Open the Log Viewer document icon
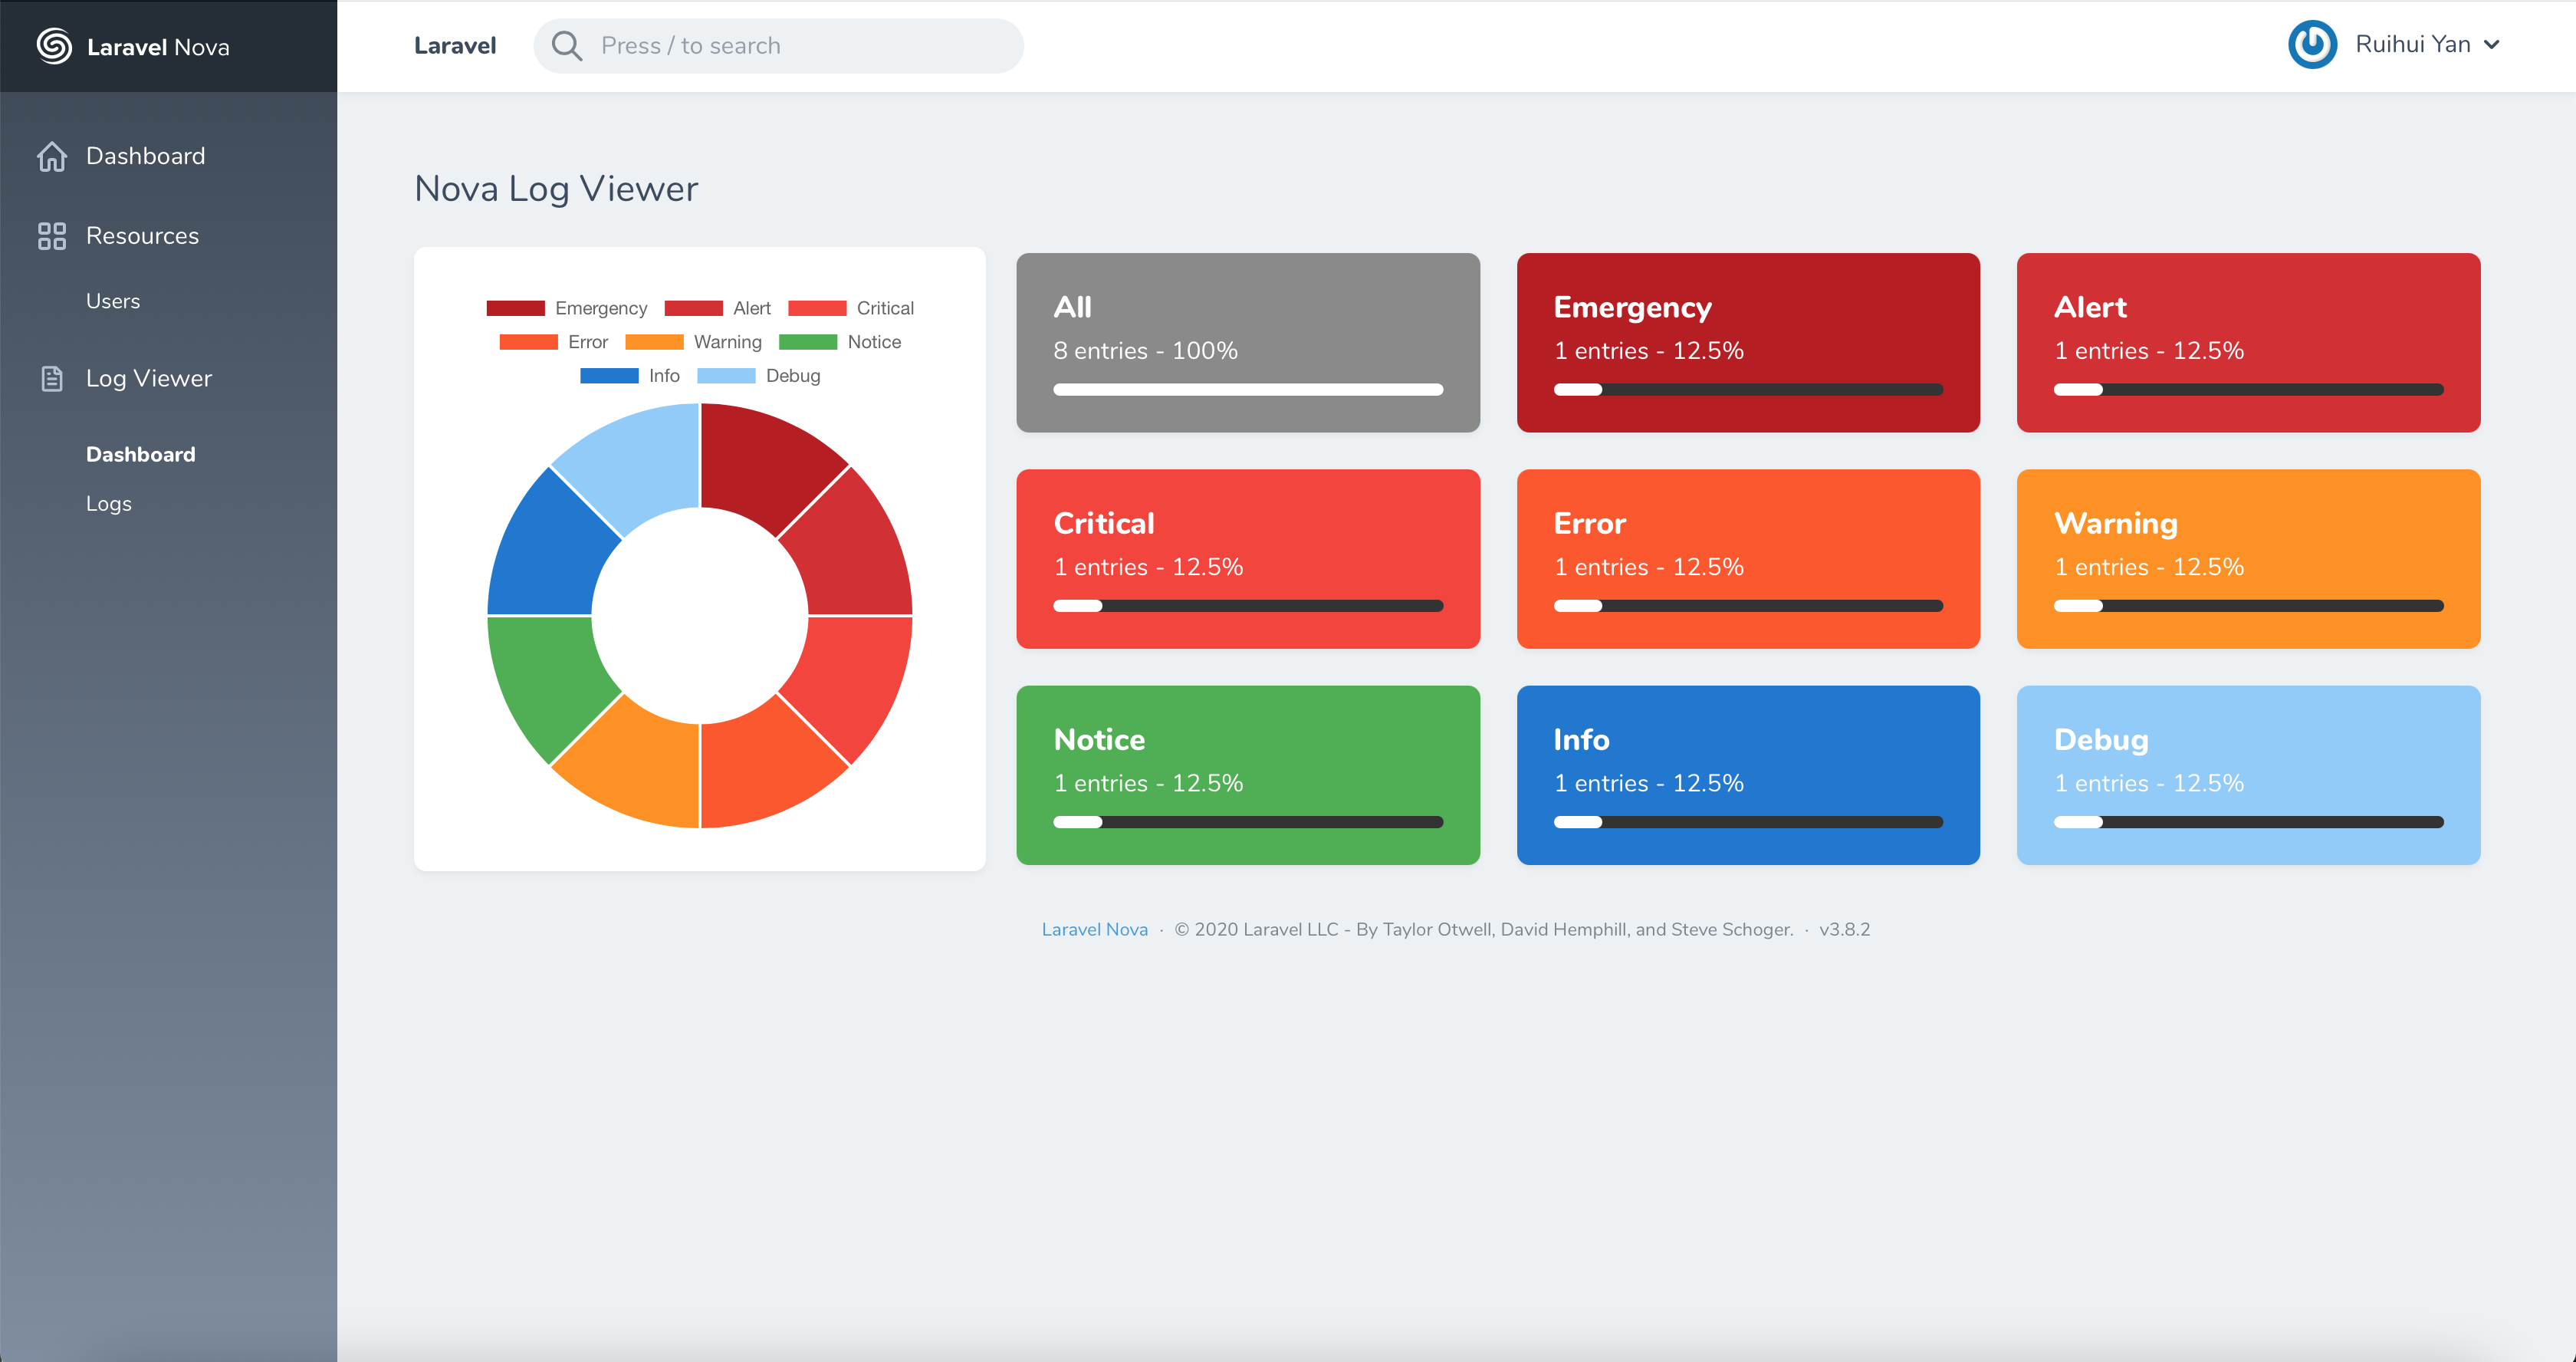This screenshot has width=2576, height=1362. pos(51,378)
